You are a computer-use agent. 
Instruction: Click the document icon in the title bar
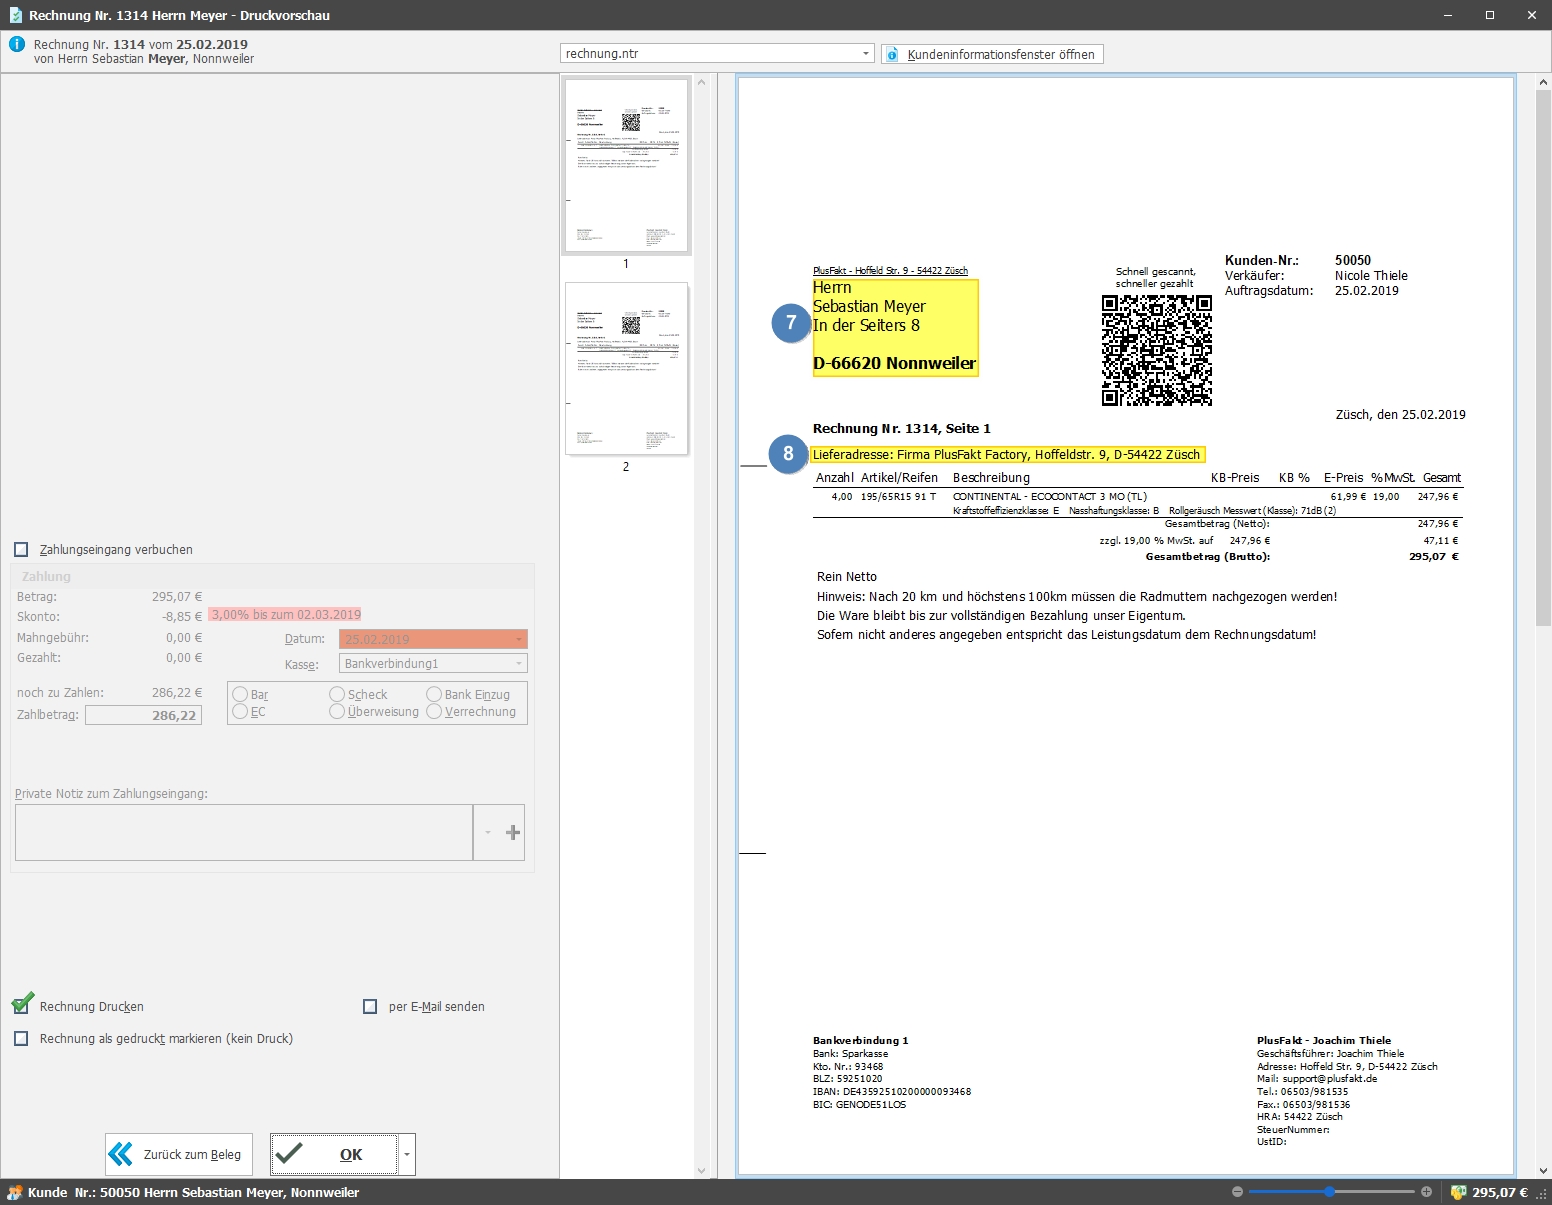[x=15, y=15]
